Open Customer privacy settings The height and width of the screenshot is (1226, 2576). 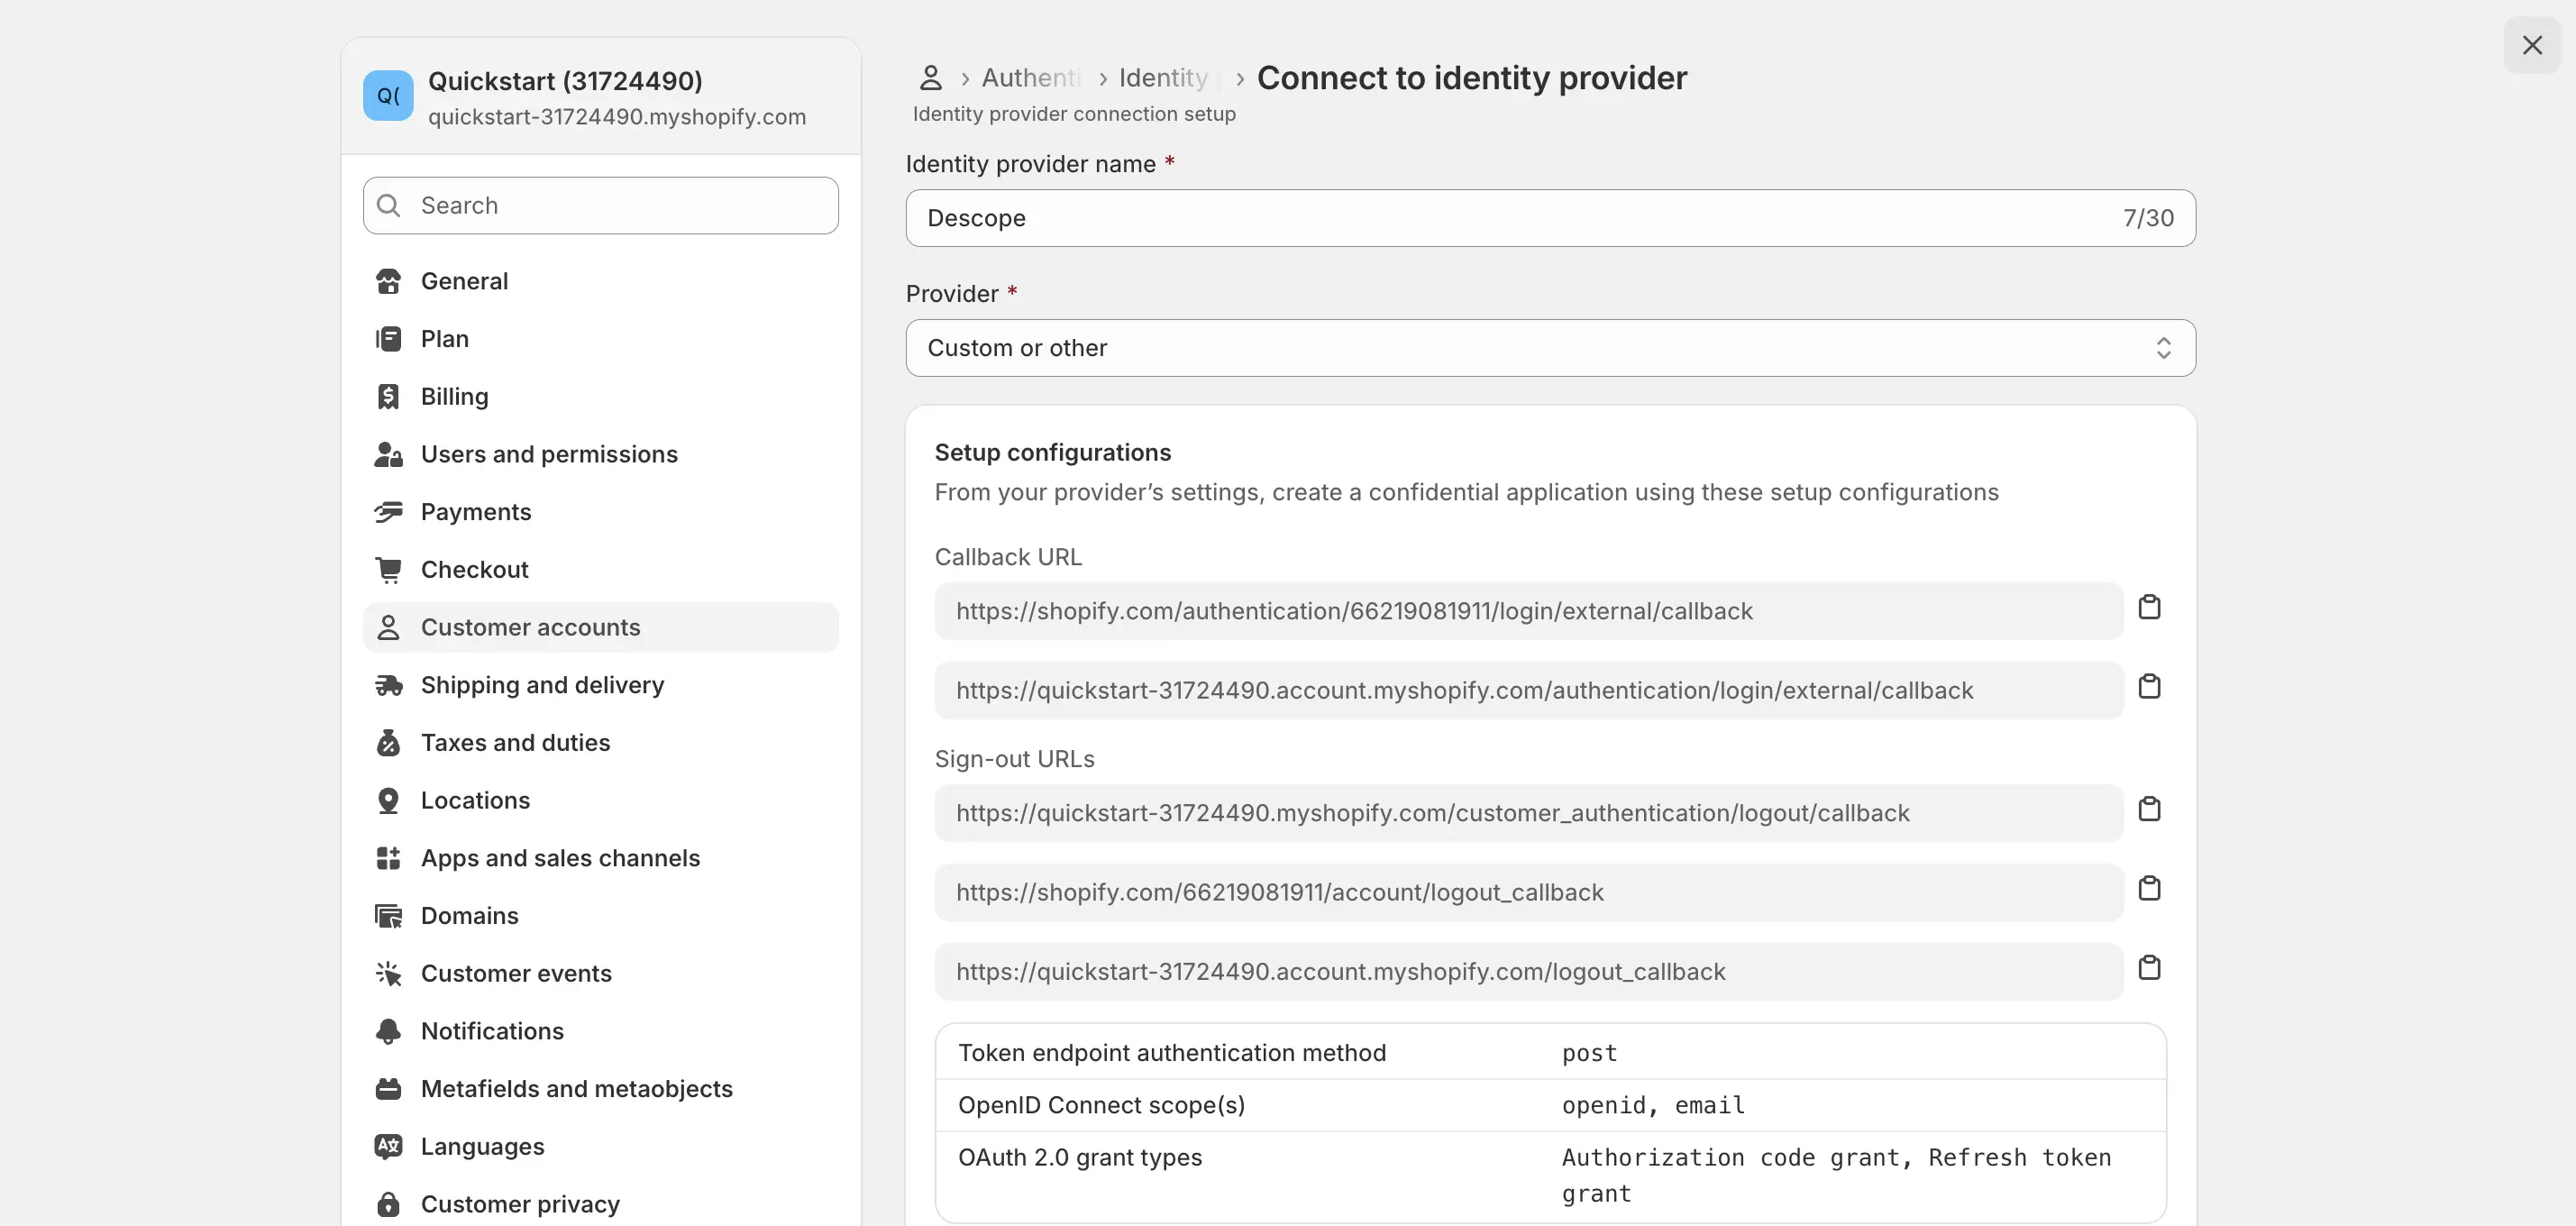[600, 1204]
